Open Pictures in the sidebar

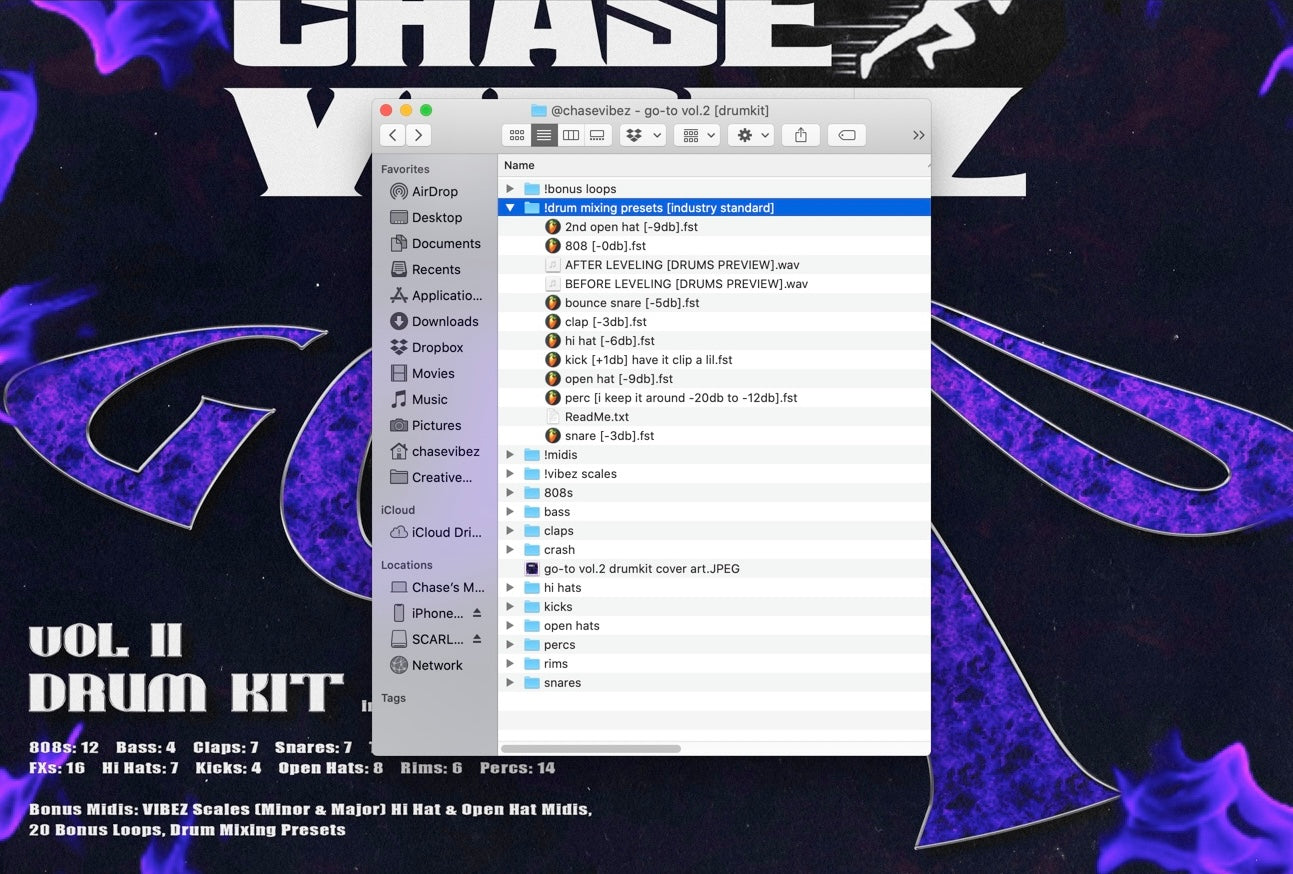pos(434,425)
